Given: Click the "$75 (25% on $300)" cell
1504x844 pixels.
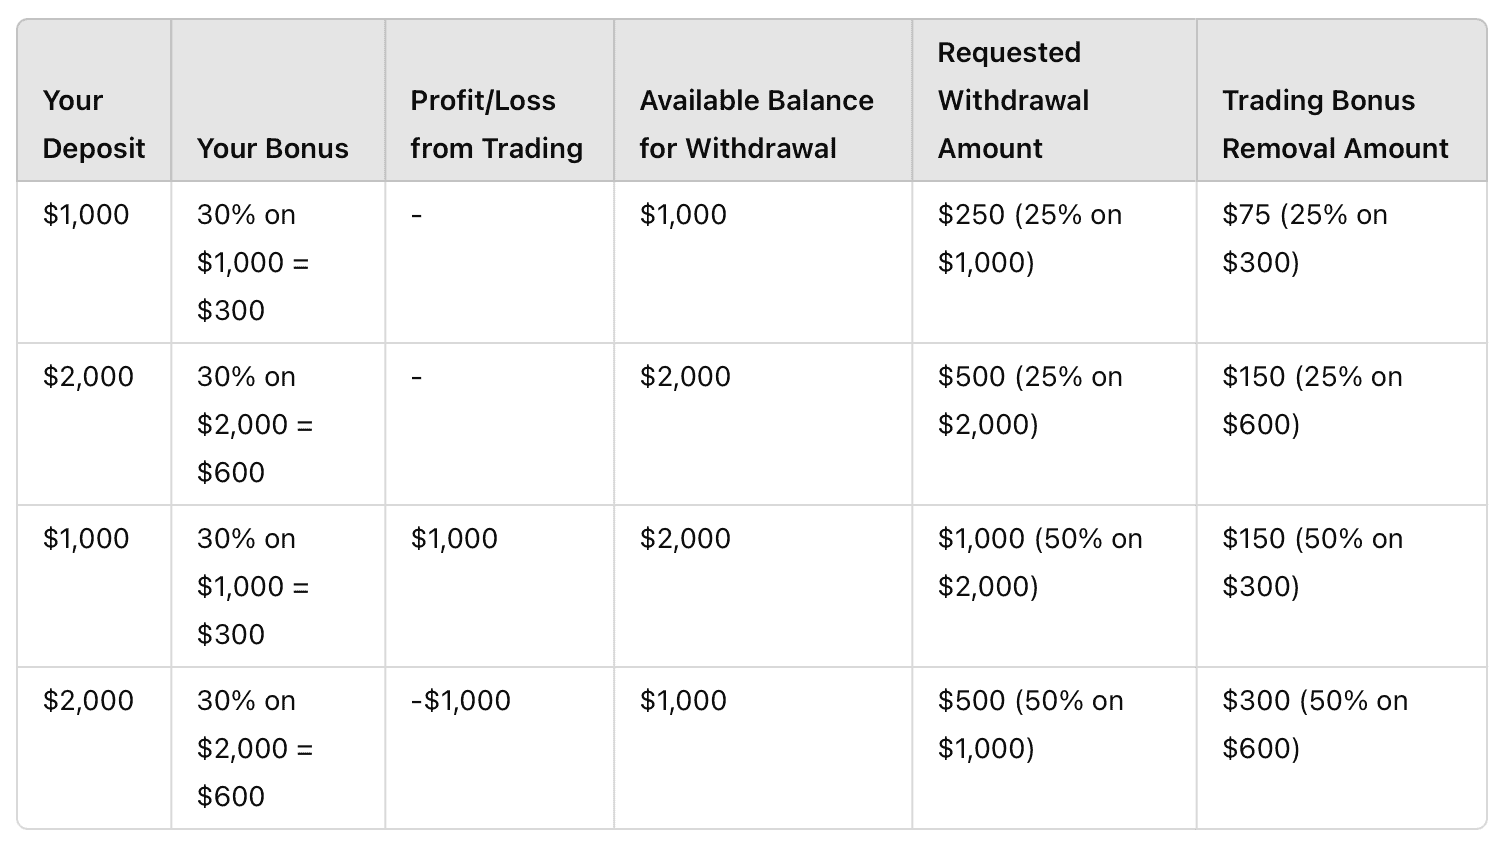Looking at the screenshot, I should pos(1304,238).
